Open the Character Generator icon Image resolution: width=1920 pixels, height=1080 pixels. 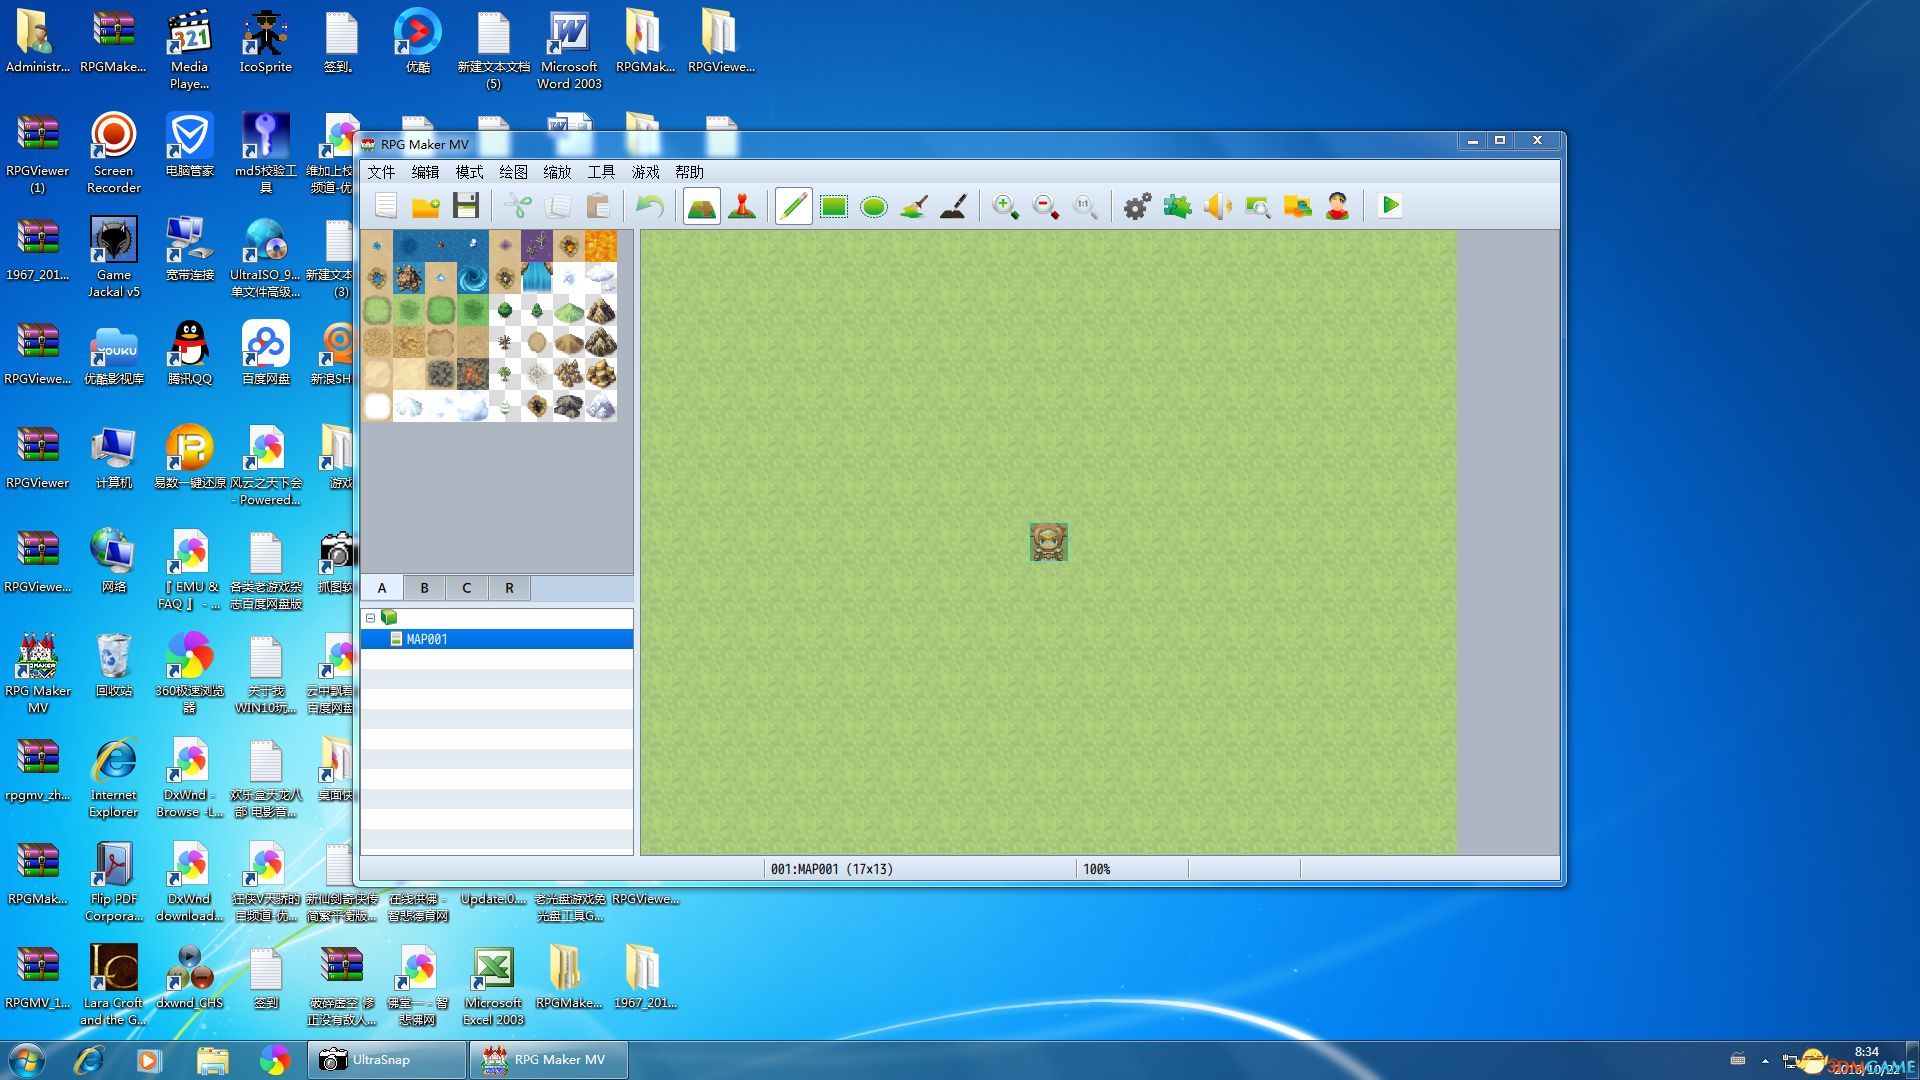point(1338,206)
